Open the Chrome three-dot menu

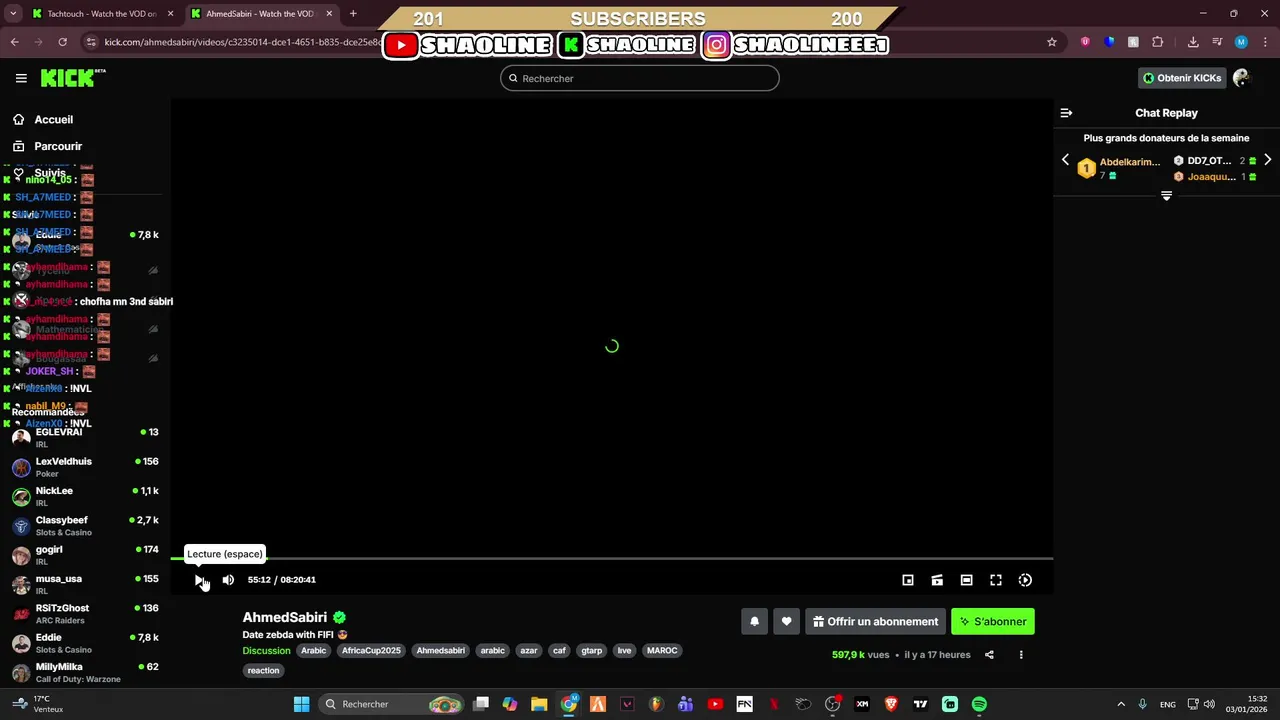[1265, 42]
